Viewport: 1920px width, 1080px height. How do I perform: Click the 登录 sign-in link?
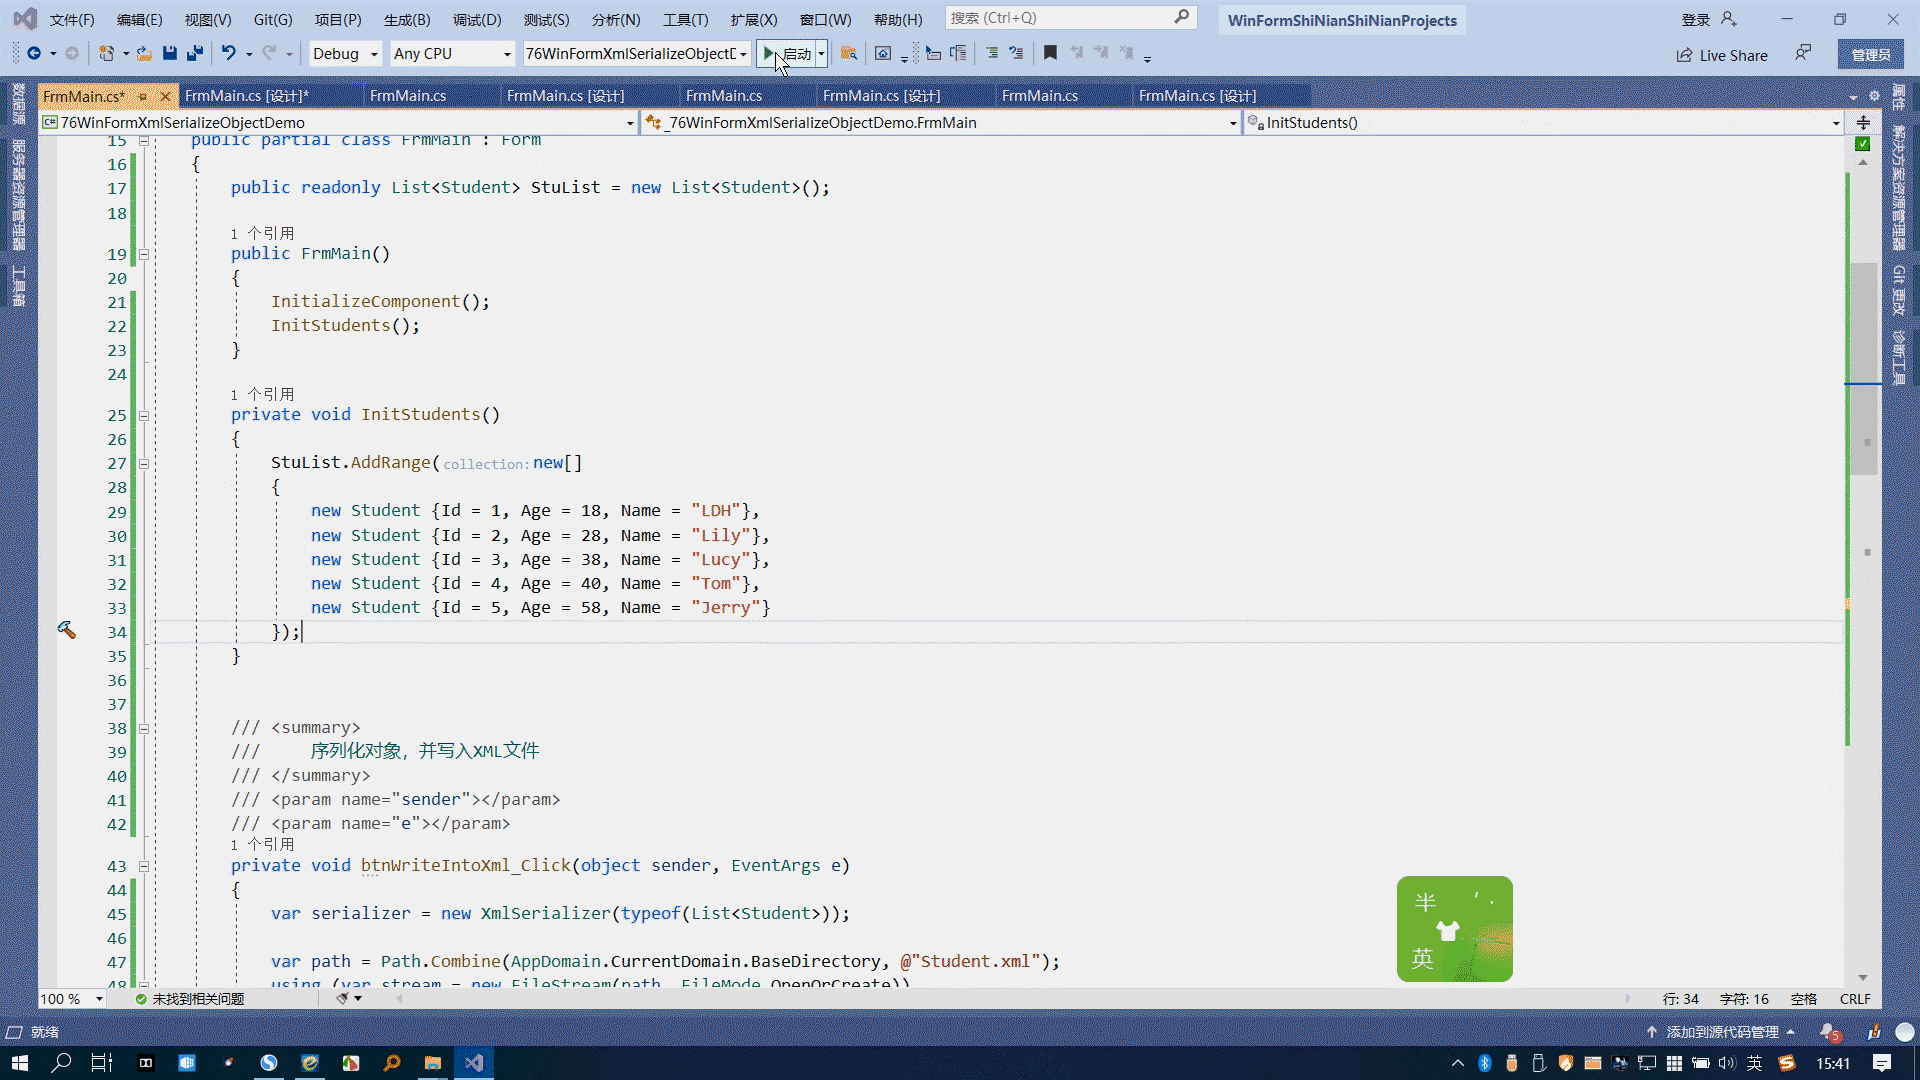click(1696, 20)
